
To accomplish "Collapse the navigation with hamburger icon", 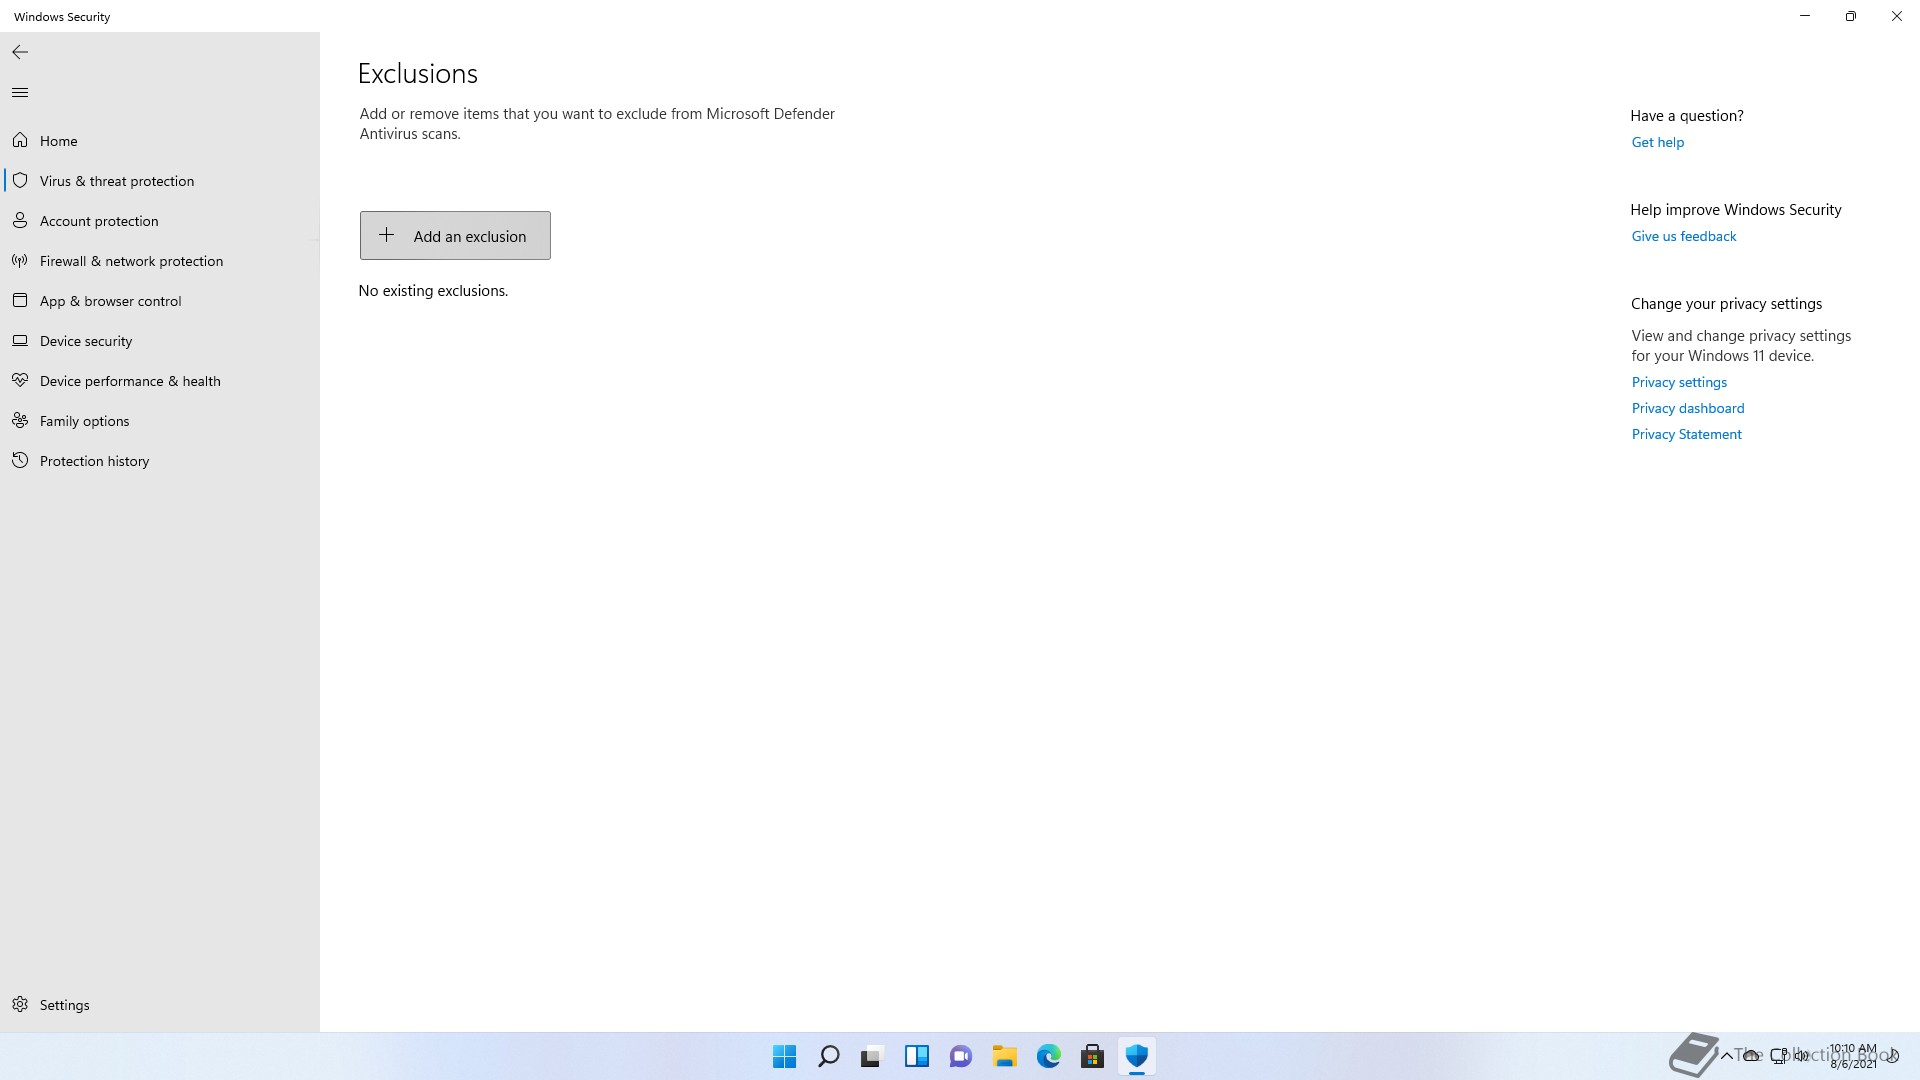I will tap(20, 93).
